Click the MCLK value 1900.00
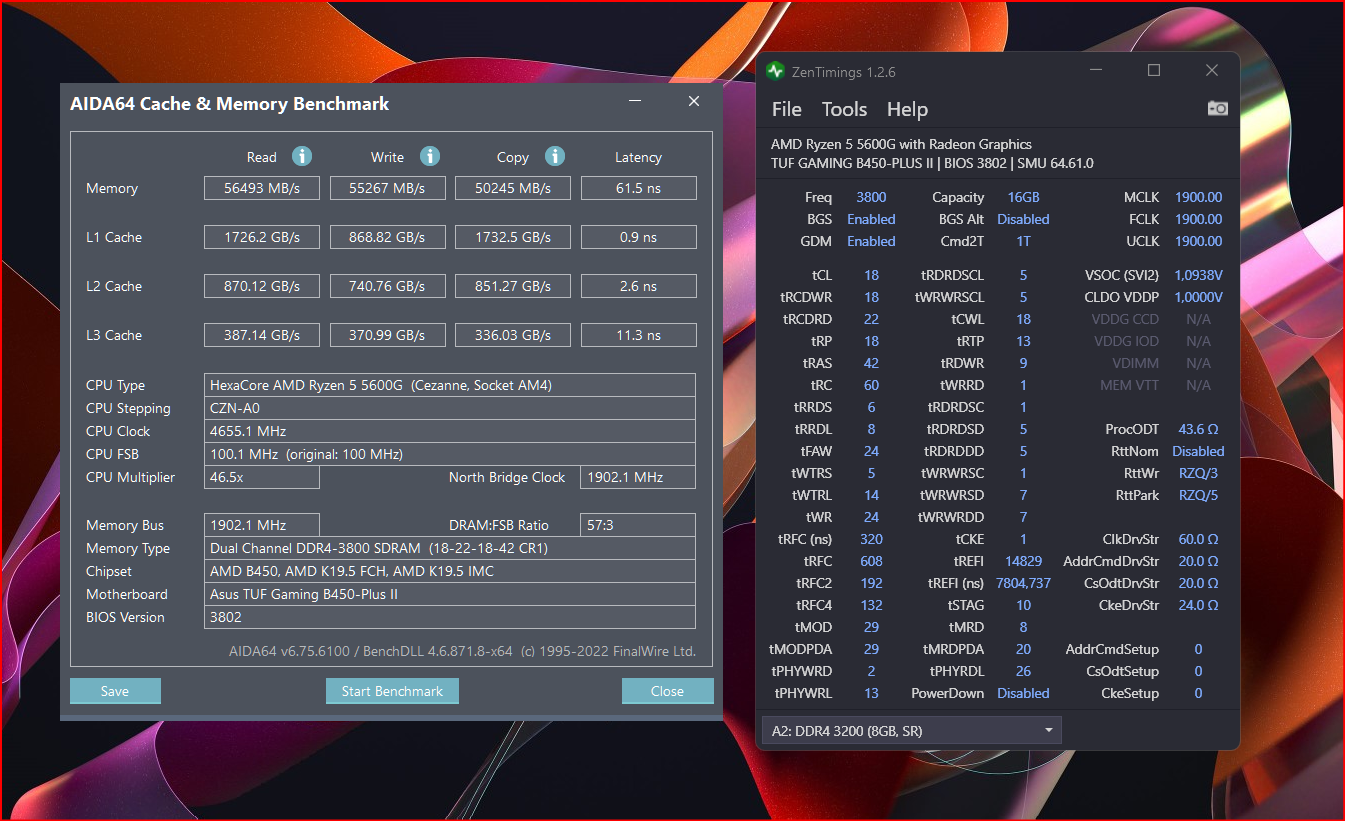 click(1198, 197)
